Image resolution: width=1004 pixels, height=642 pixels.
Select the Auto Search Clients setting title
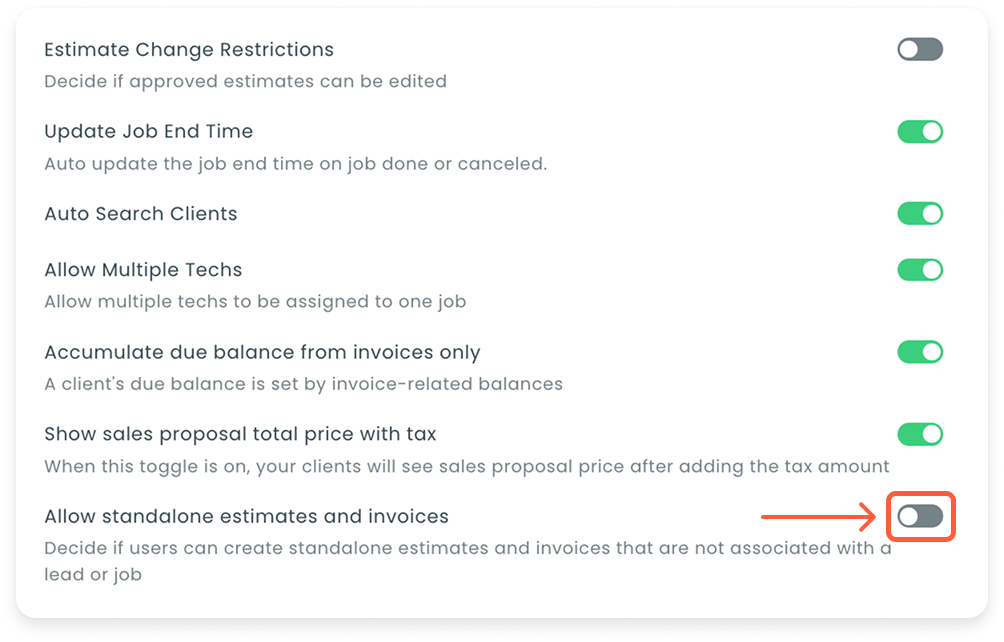141,213
